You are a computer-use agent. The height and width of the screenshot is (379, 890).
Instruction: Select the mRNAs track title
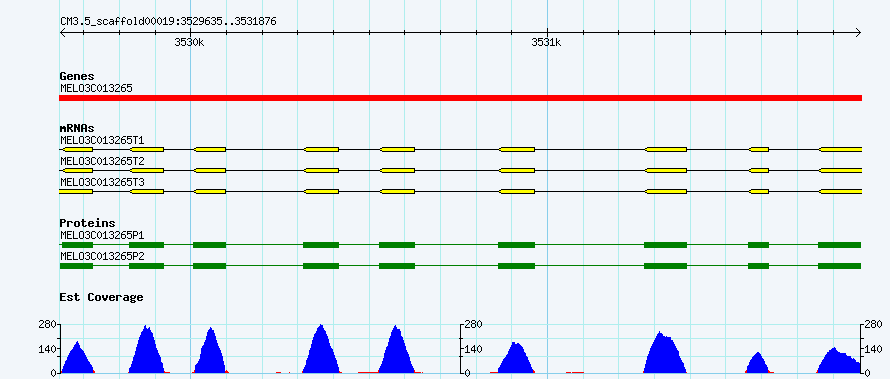(x=77, y=129)
